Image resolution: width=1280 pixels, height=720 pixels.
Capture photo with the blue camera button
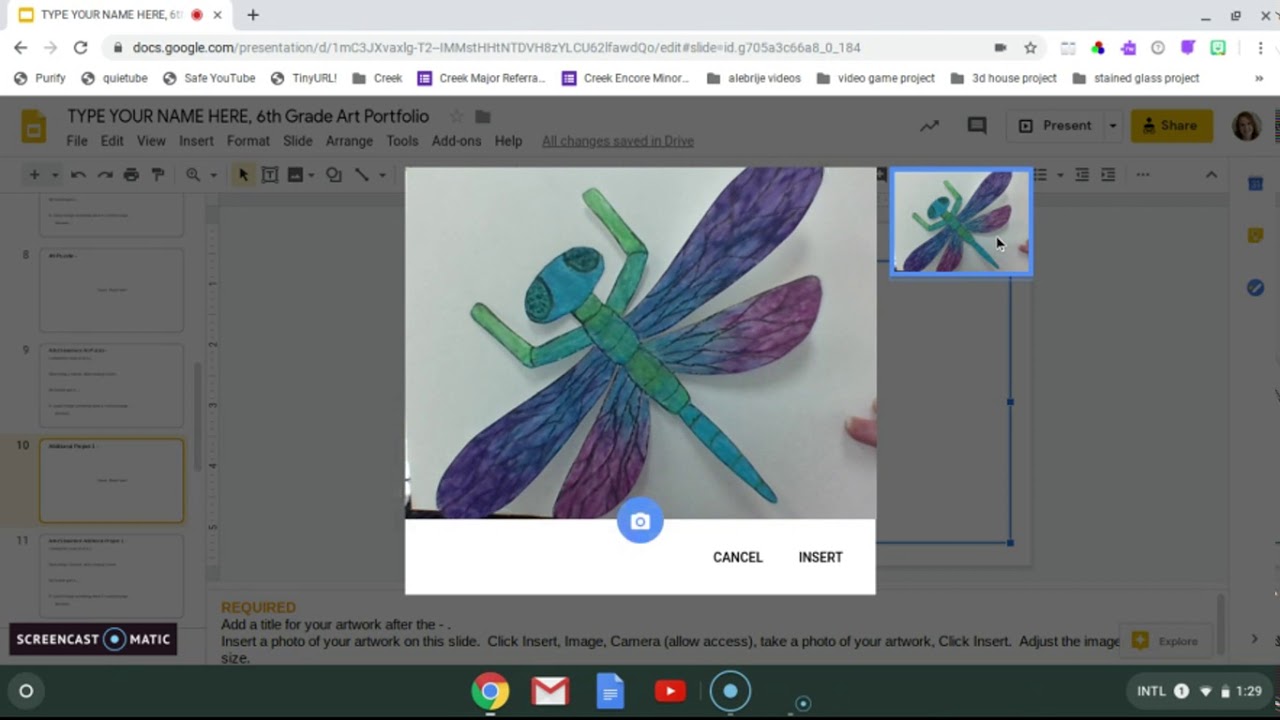point(640,521)
